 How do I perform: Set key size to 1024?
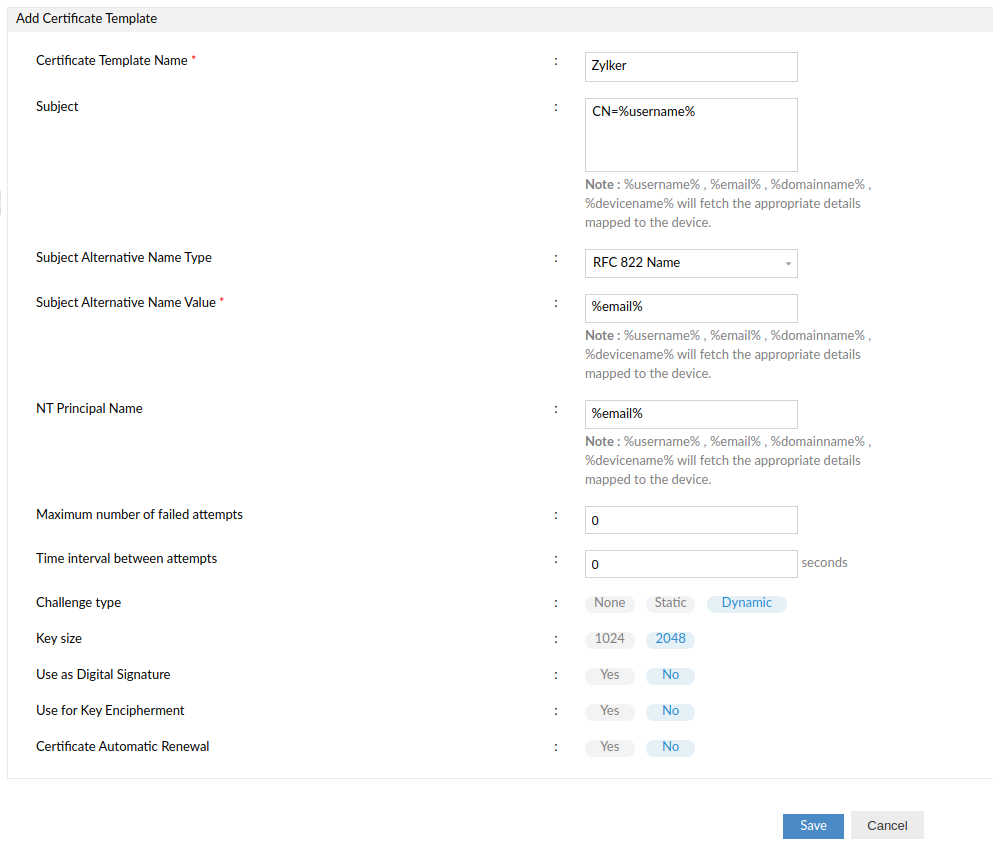609,639
